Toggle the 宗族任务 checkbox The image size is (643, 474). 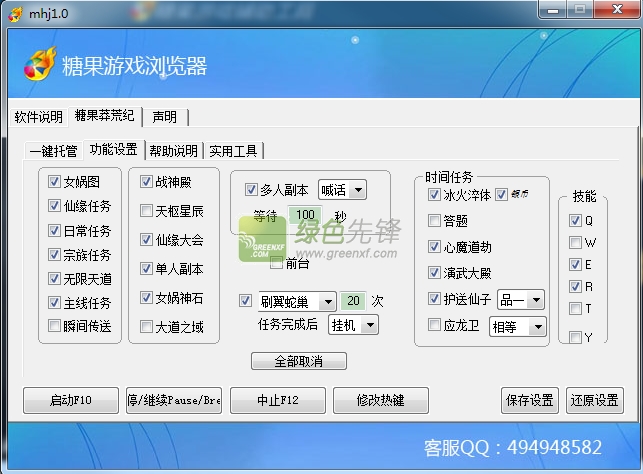click(54, 254)
